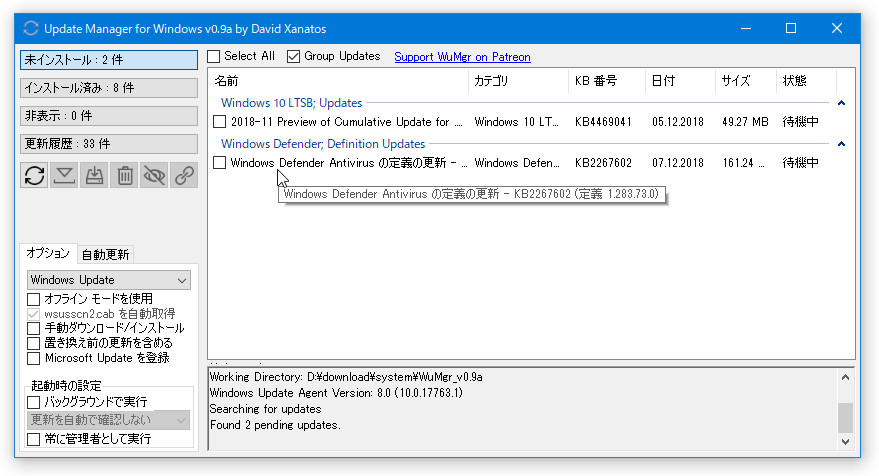This screenshot has width=879, height=476.
Task: Check the 2018-11 Preview Cumulative Update row
Action: (x=220, y=122)
